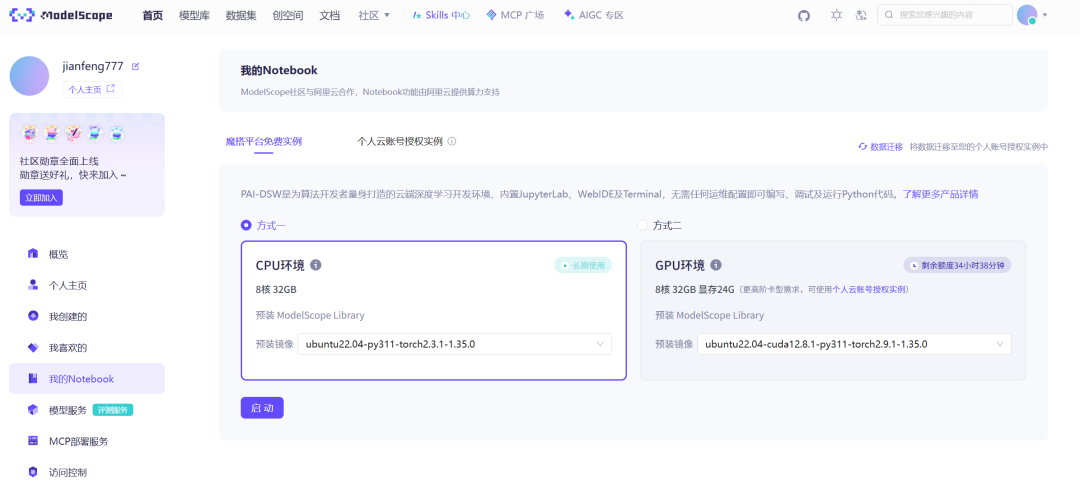Click info icon next to GPU环境

pos(716,265)
